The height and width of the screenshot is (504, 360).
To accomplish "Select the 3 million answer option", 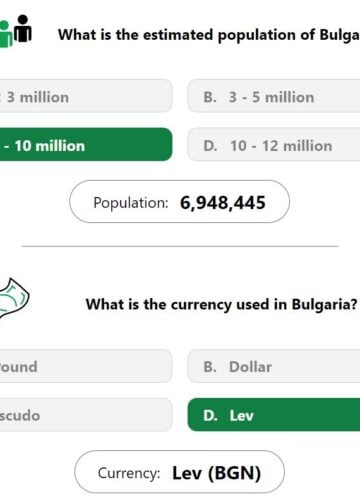I will tap(86, 96).
